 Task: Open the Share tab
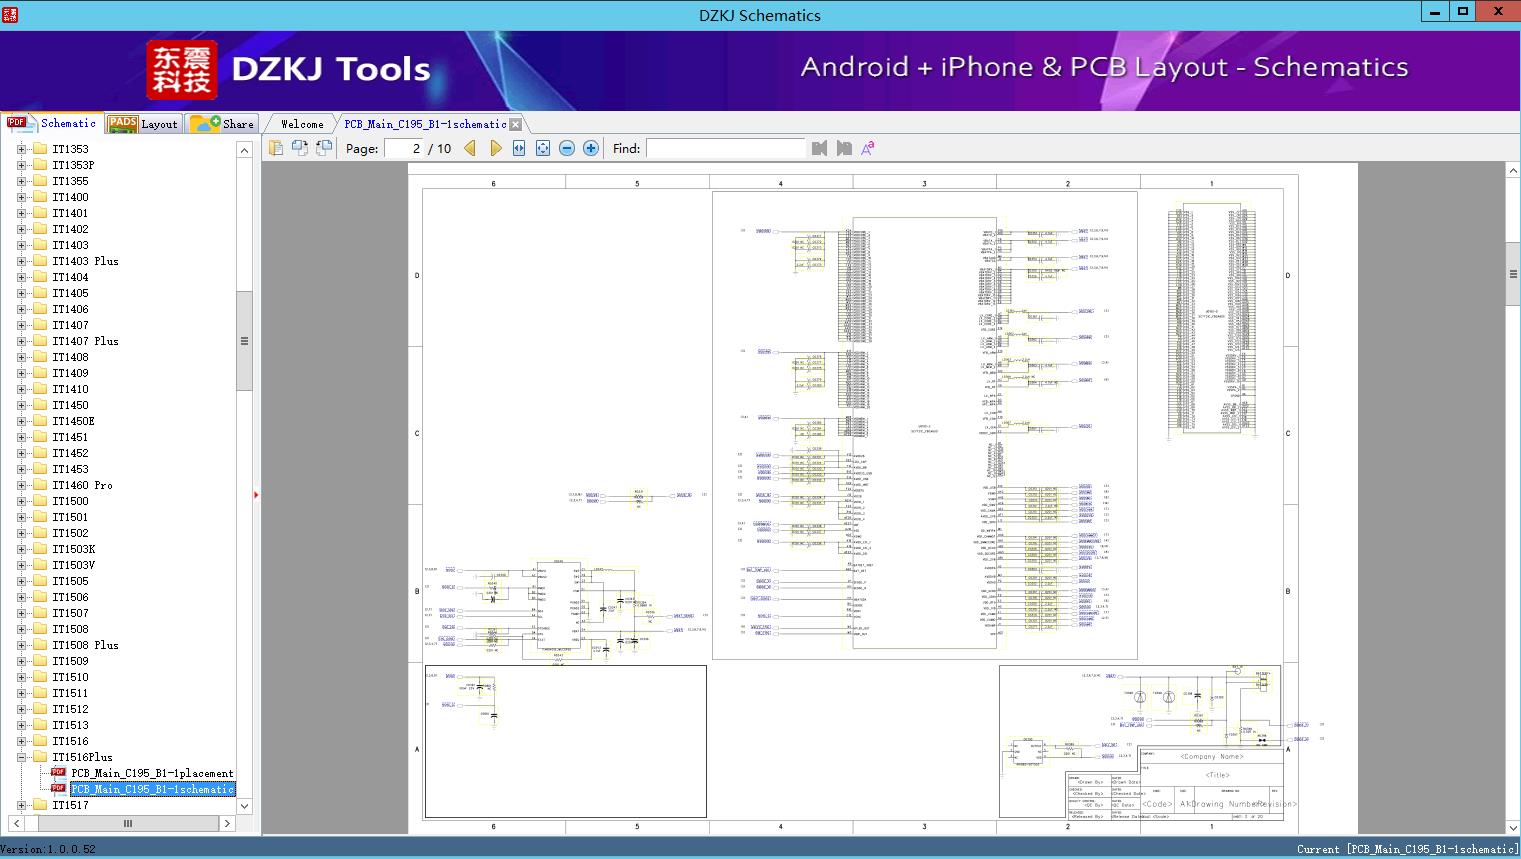(x=223, y=124)
